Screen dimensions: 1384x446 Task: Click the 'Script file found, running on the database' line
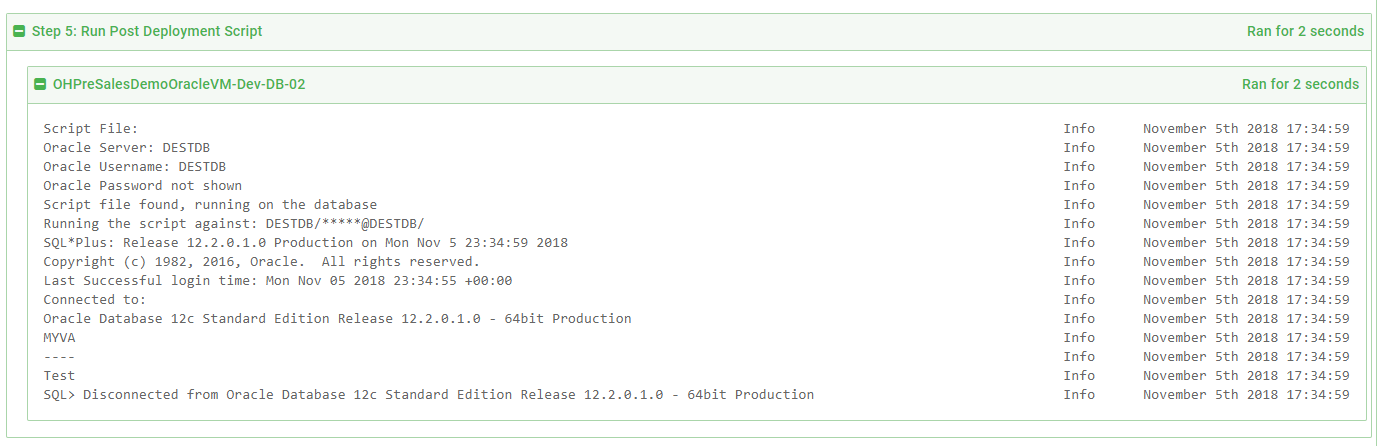click(210, 205)
